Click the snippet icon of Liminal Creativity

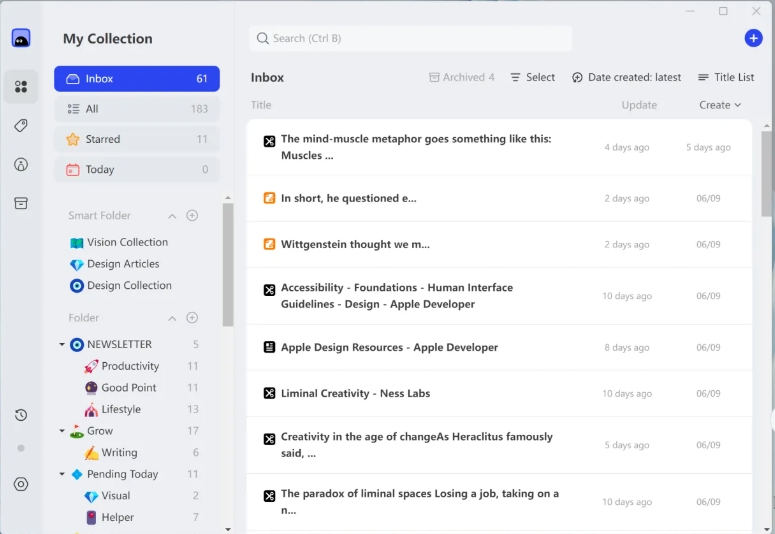[x=269, y=394]
